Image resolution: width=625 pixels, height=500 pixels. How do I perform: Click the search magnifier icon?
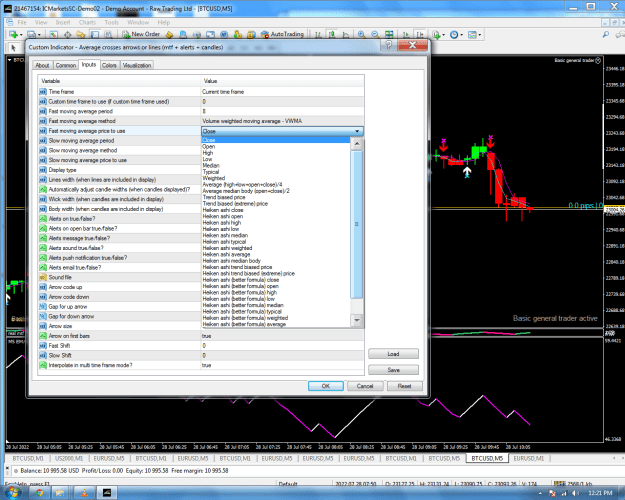pyautogui.click(x=606, y=35)
